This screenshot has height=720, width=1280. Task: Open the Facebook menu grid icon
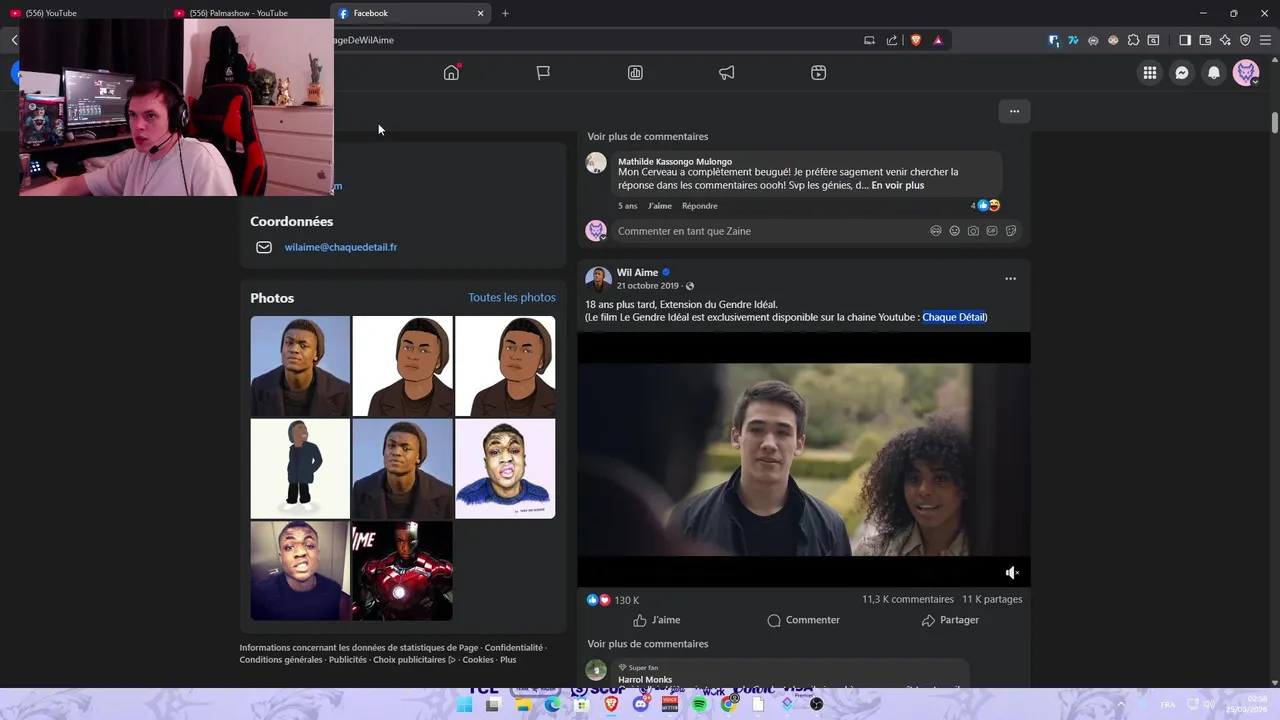[x=1150, y=72]
